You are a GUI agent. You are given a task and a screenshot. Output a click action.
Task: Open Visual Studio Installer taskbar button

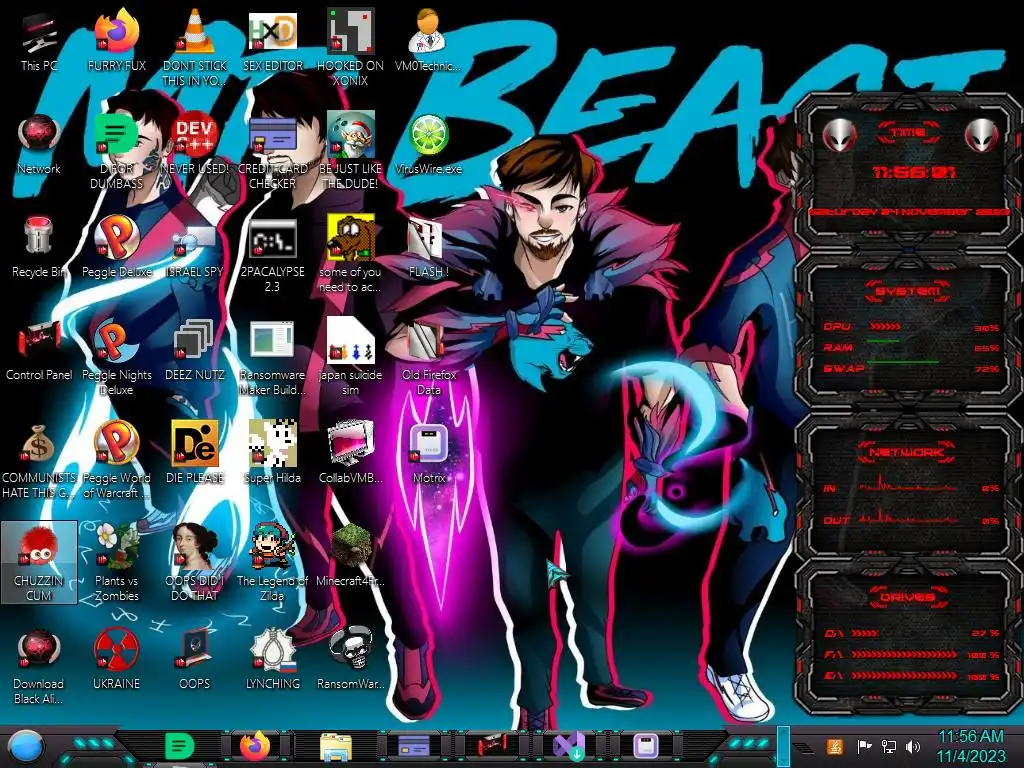(569, 746)
